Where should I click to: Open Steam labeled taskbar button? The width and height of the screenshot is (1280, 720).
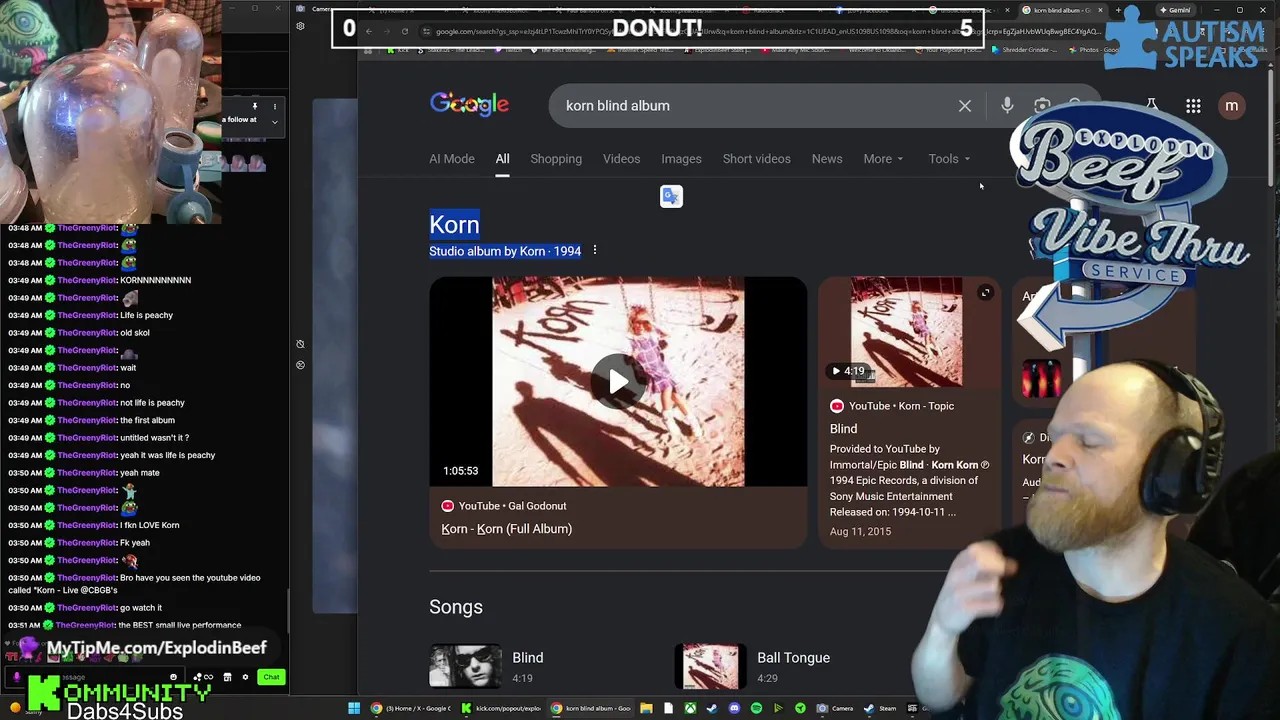pos(881,708)
